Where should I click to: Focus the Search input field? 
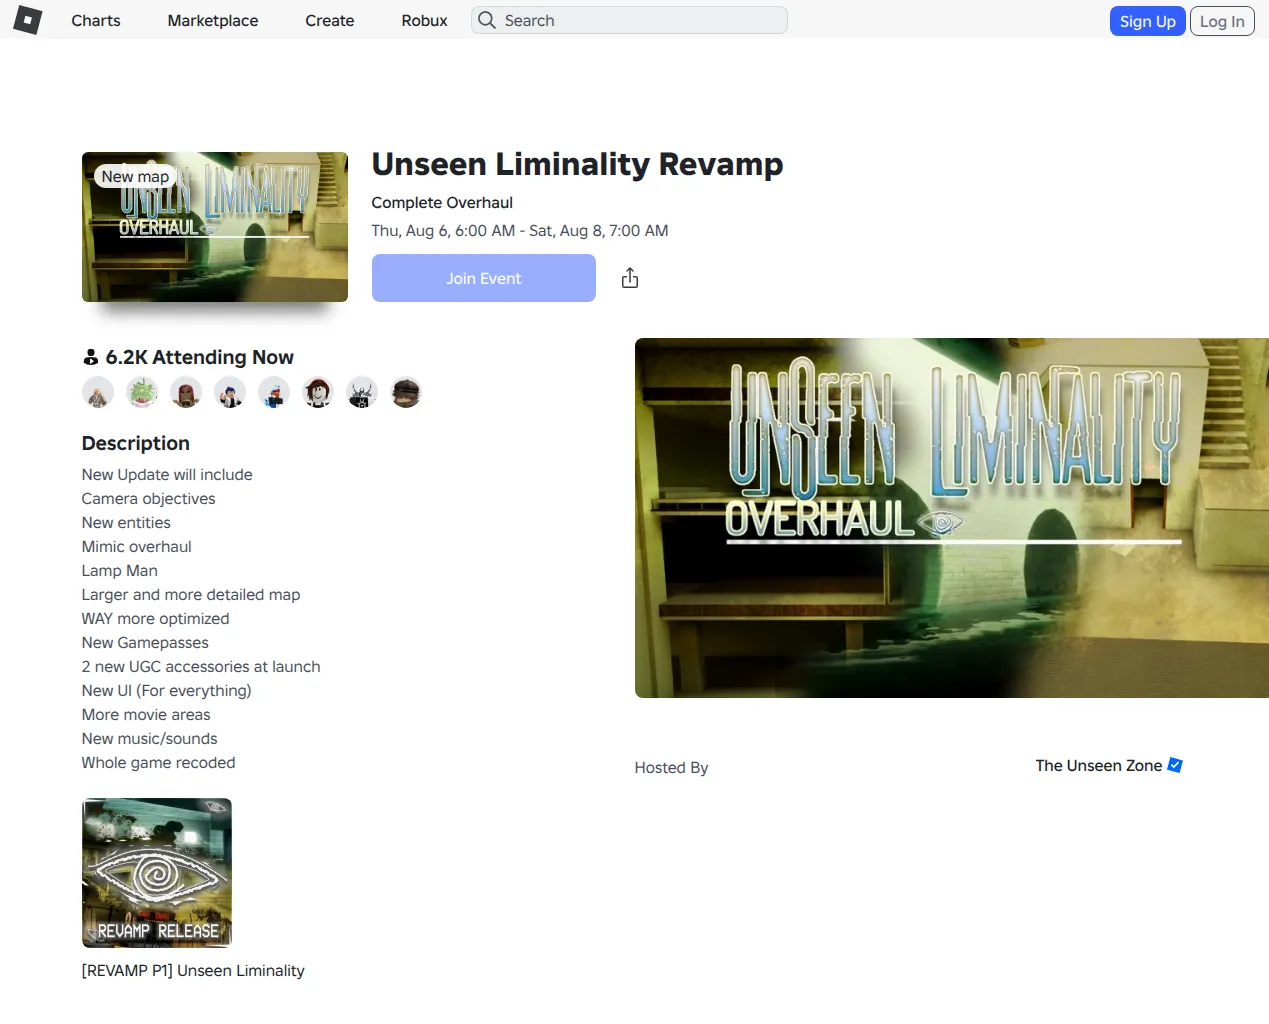pos(629,20)
